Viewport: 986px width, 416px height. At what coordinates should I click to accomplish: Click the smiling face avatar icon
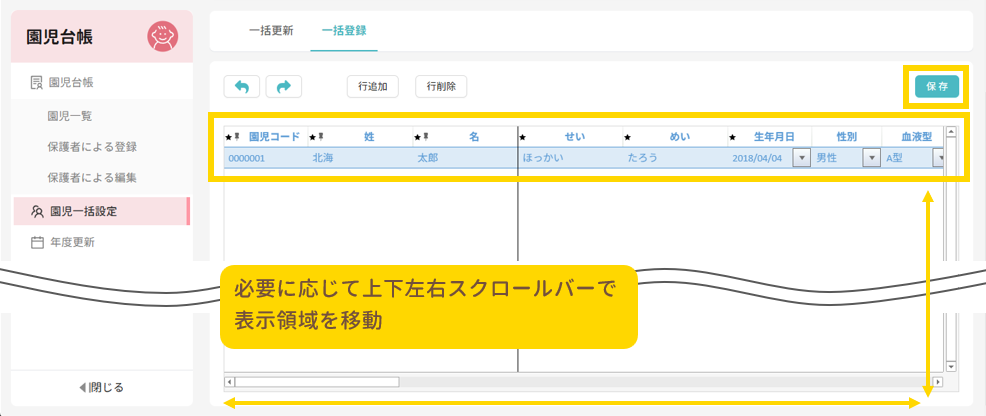tap(161, 37)
